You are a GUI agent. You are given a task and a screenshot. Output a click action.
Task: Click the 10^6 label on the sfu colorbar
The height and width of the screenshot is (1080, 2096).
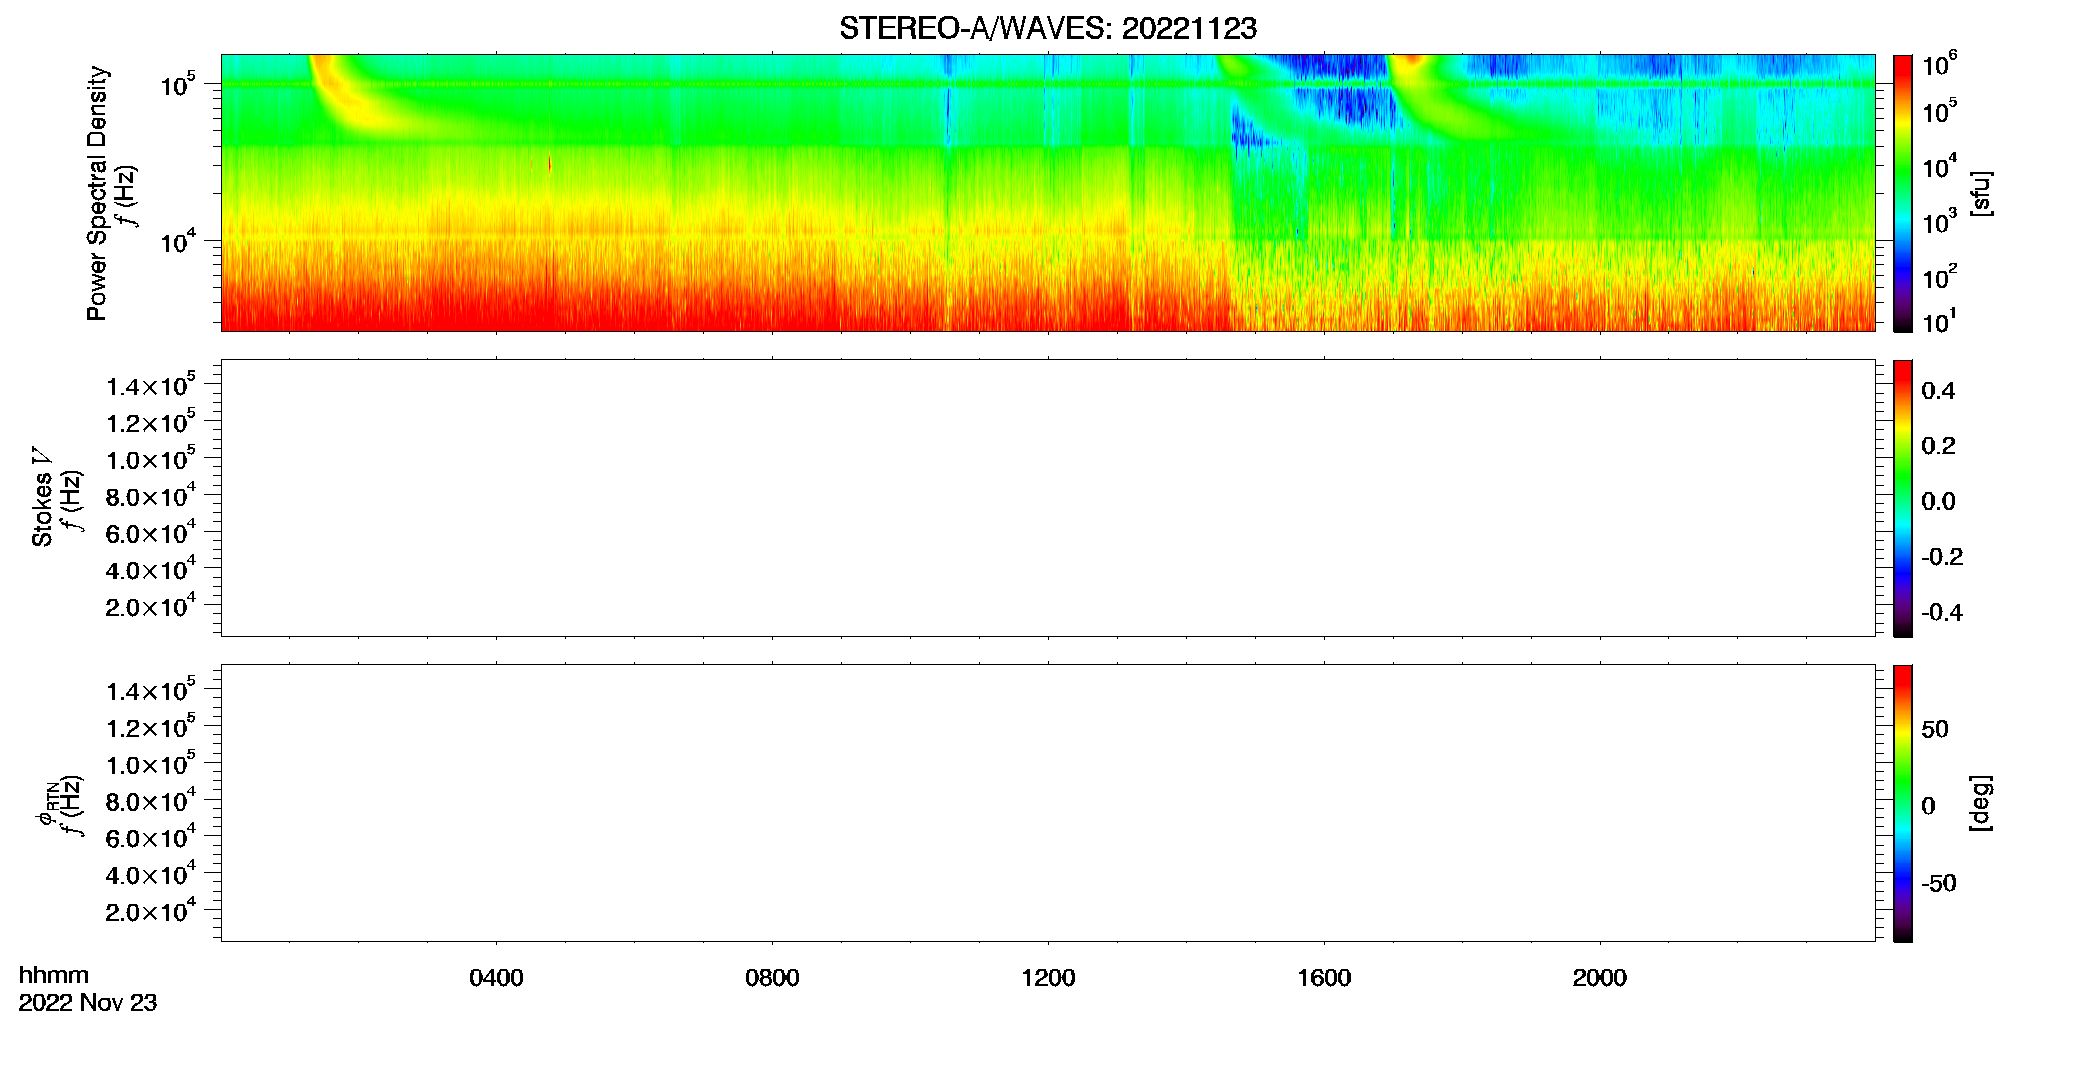1939,65
